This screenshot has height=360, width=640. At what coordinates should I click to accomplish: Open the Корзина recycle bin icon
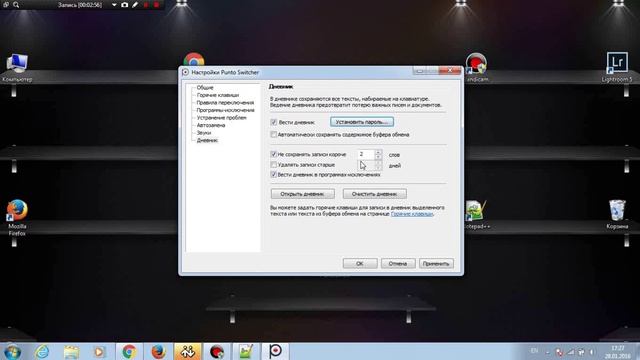(x=617, y=214)
